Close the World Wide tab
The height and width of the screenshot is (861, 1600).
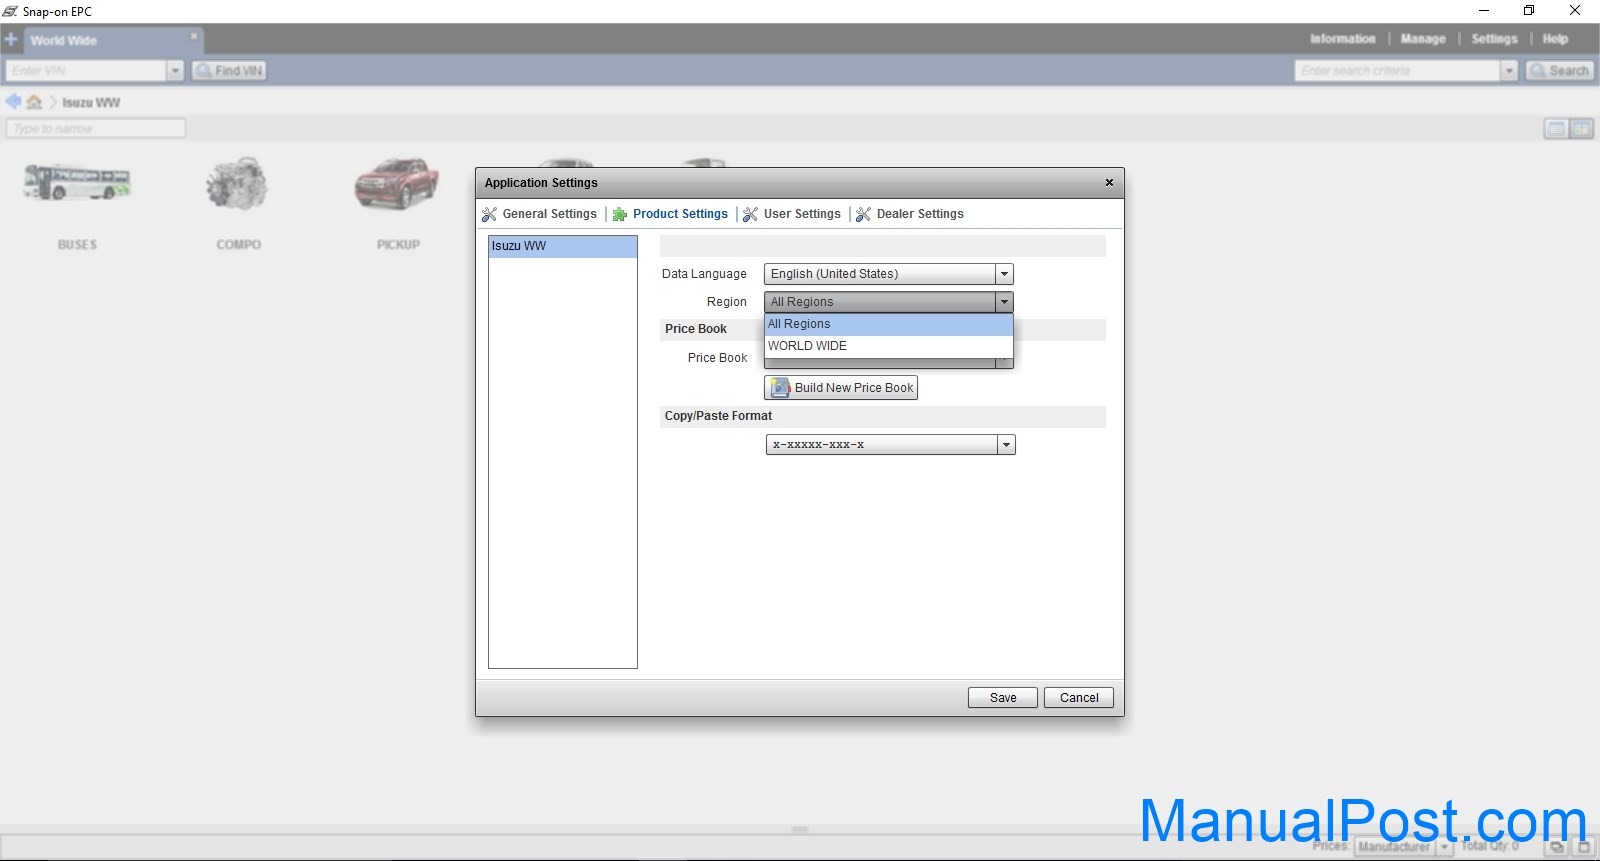tap(194, 36)
